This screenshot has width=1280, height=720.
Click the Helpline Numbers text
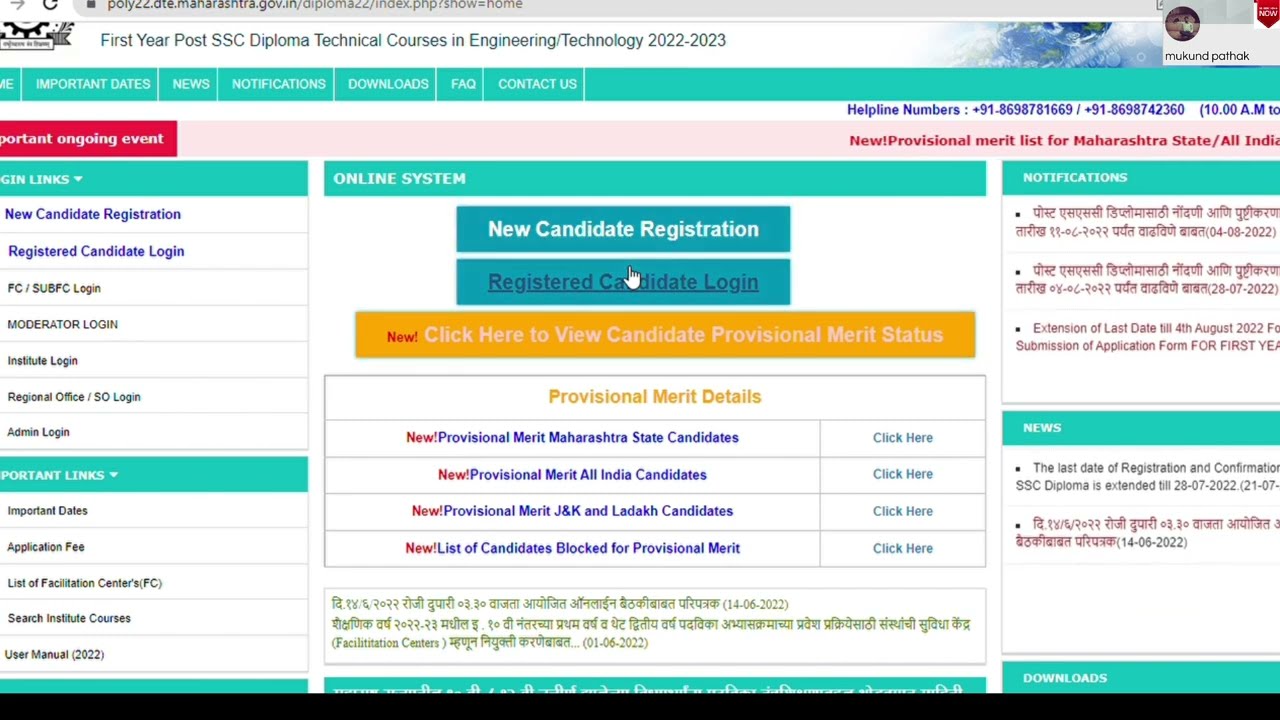1063,110
